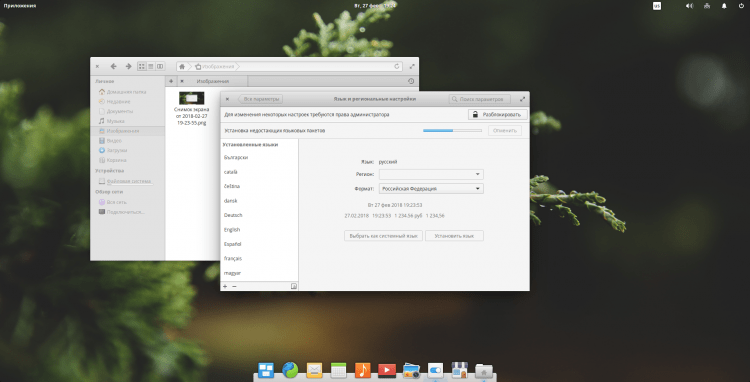This screenshot has width=750, height=382.
Task: Click the home icon in Files path bar
Action: (x=182, y=67)
